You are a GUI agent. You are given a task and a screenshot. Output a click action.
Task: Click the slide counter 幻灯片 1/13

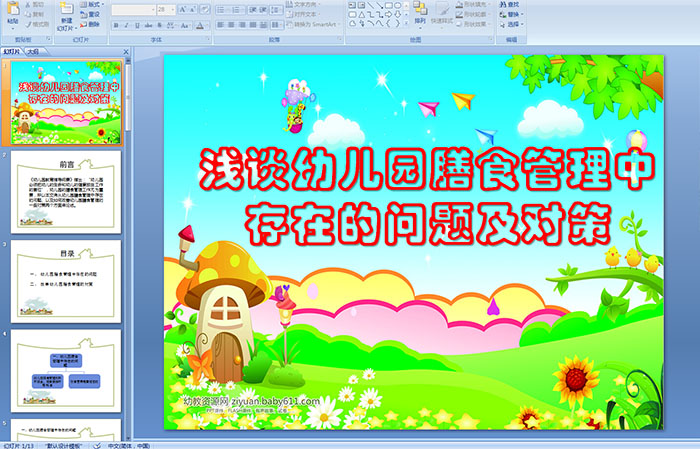(x=18, y=446)
